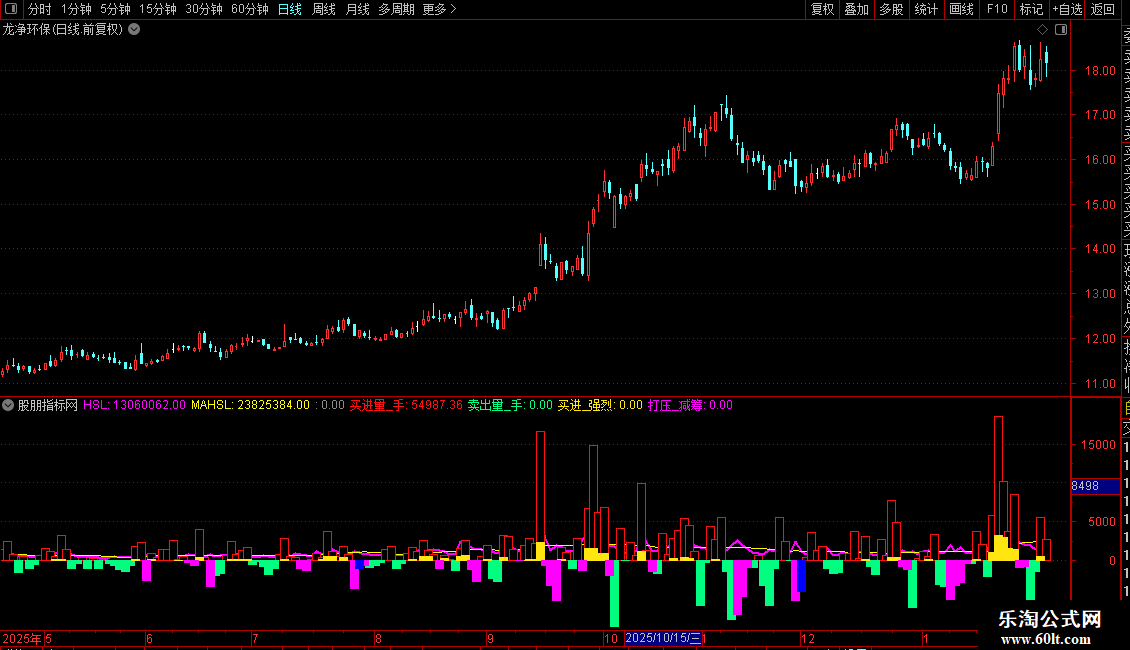Click the 15.00 price axis label

click(x=1100, y=205)
